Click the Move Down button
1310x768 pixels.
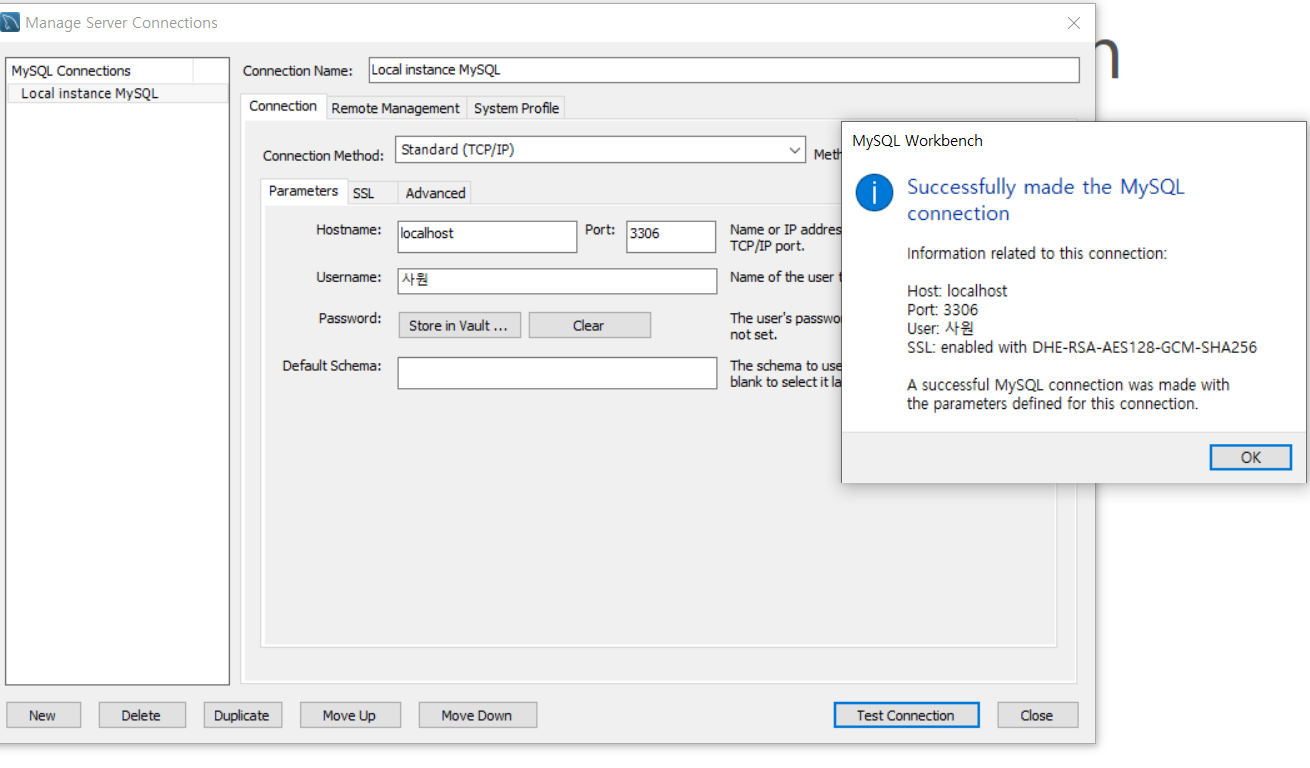[477, 715]
